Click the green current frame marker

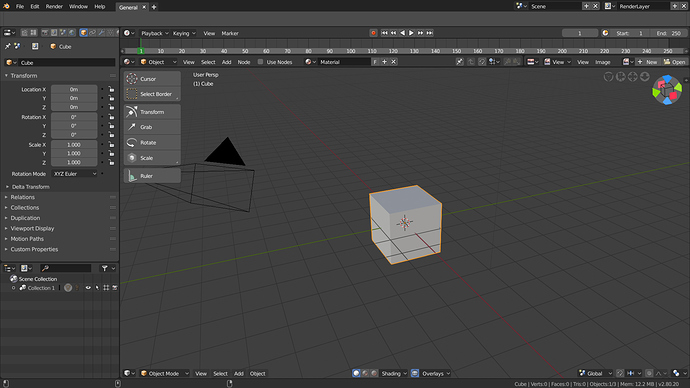(141, 51)
